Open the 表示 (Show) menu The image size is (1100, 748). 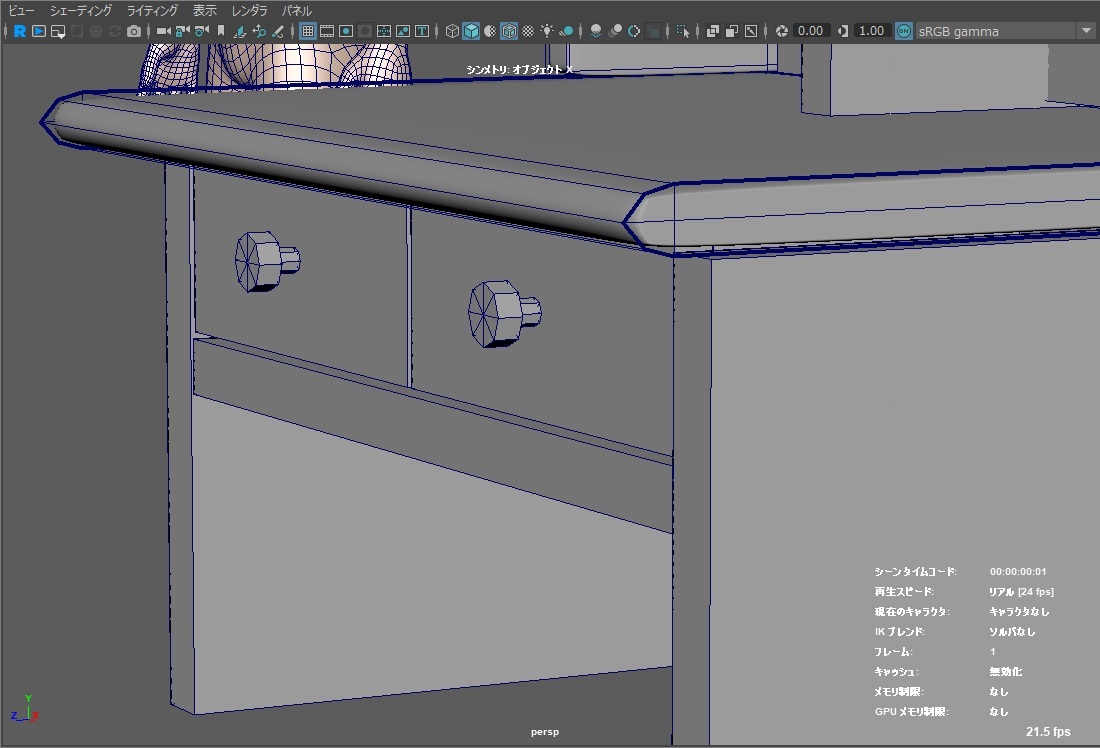pyautogui.click(x=204, y=10)
